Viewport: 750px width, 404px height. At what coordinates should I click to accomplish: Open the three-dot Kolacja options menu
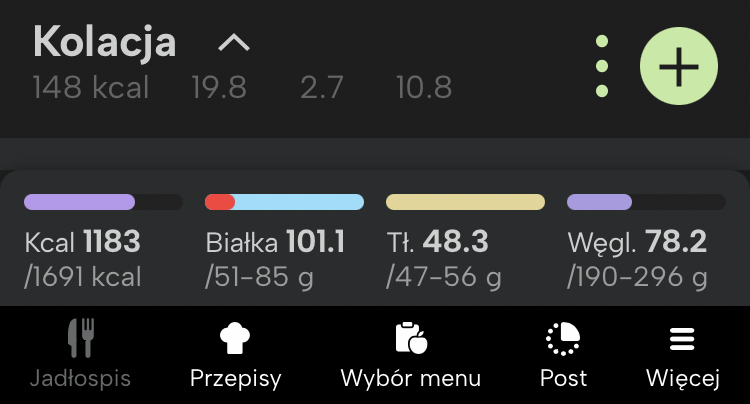tap(602, 67)
